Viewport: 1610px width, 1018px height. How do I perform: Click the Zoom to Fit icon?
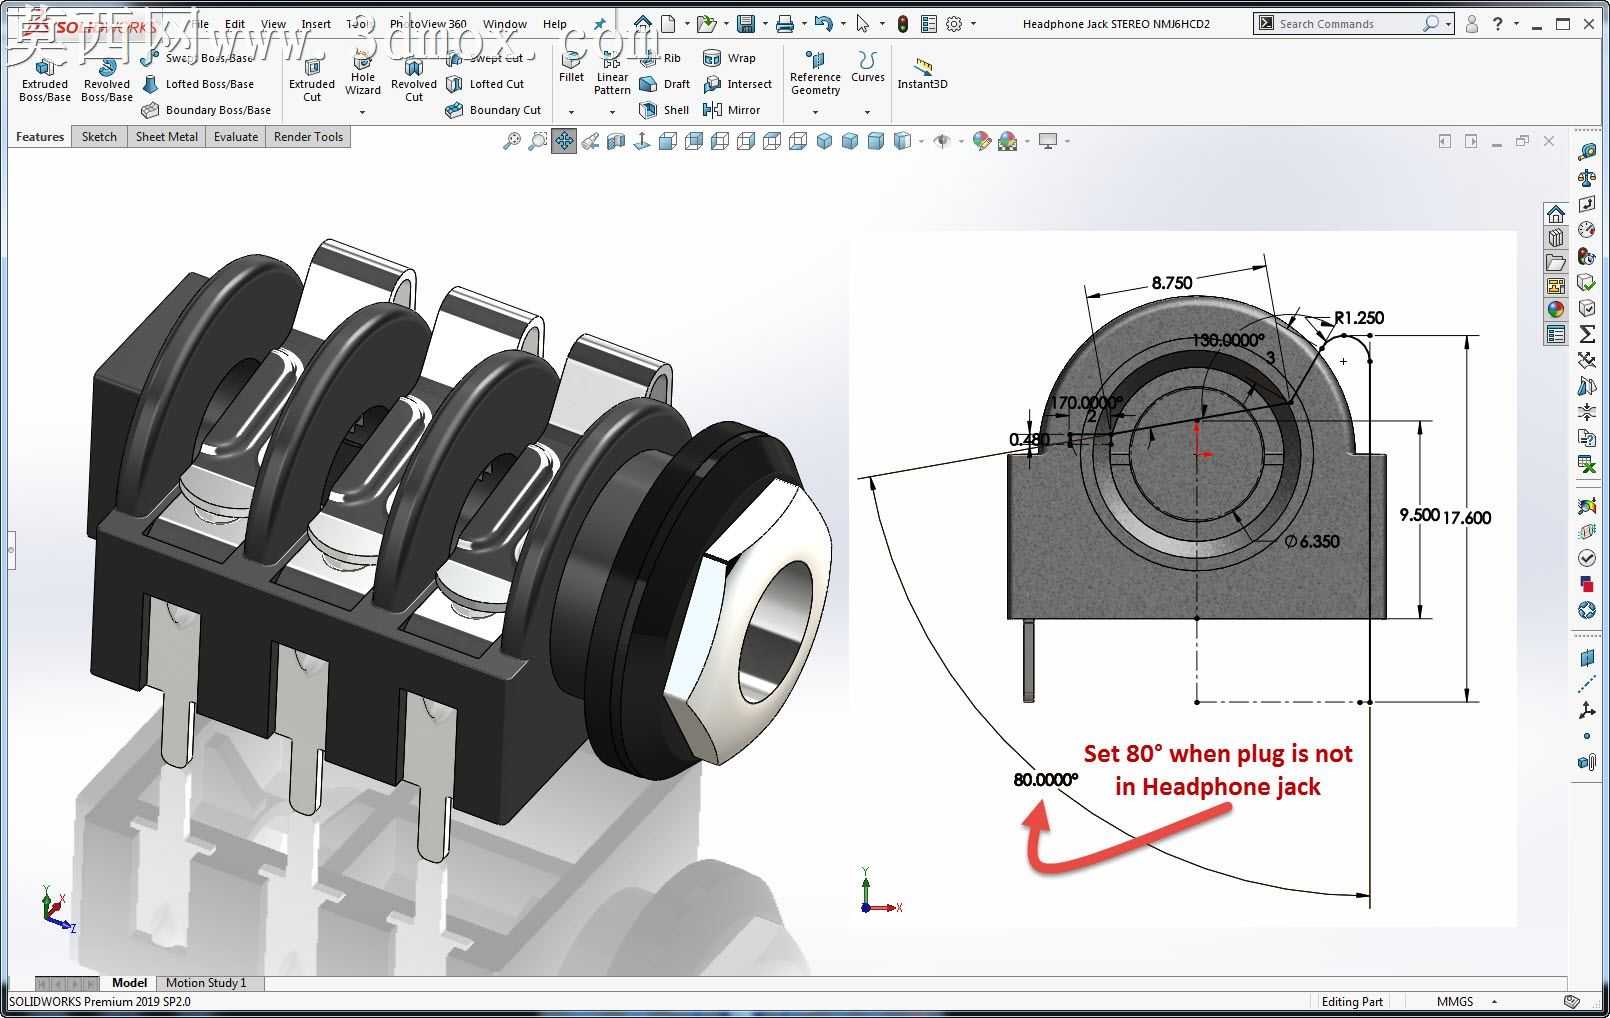tap(511, 141)
